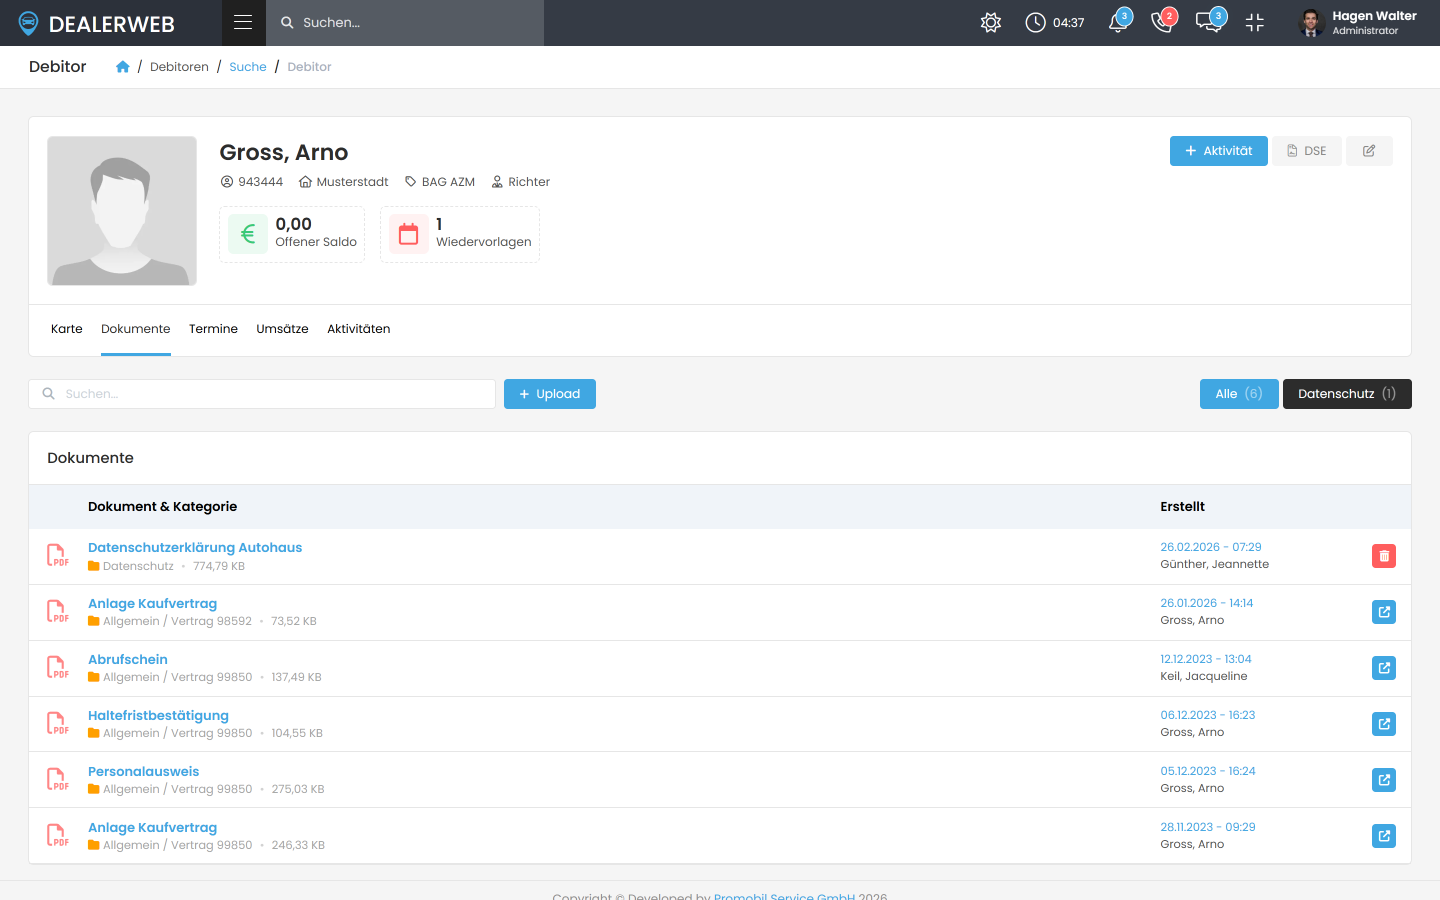1440x900 pixels.
Task: Focus the top global search field
Action: (x=405, y=22)
